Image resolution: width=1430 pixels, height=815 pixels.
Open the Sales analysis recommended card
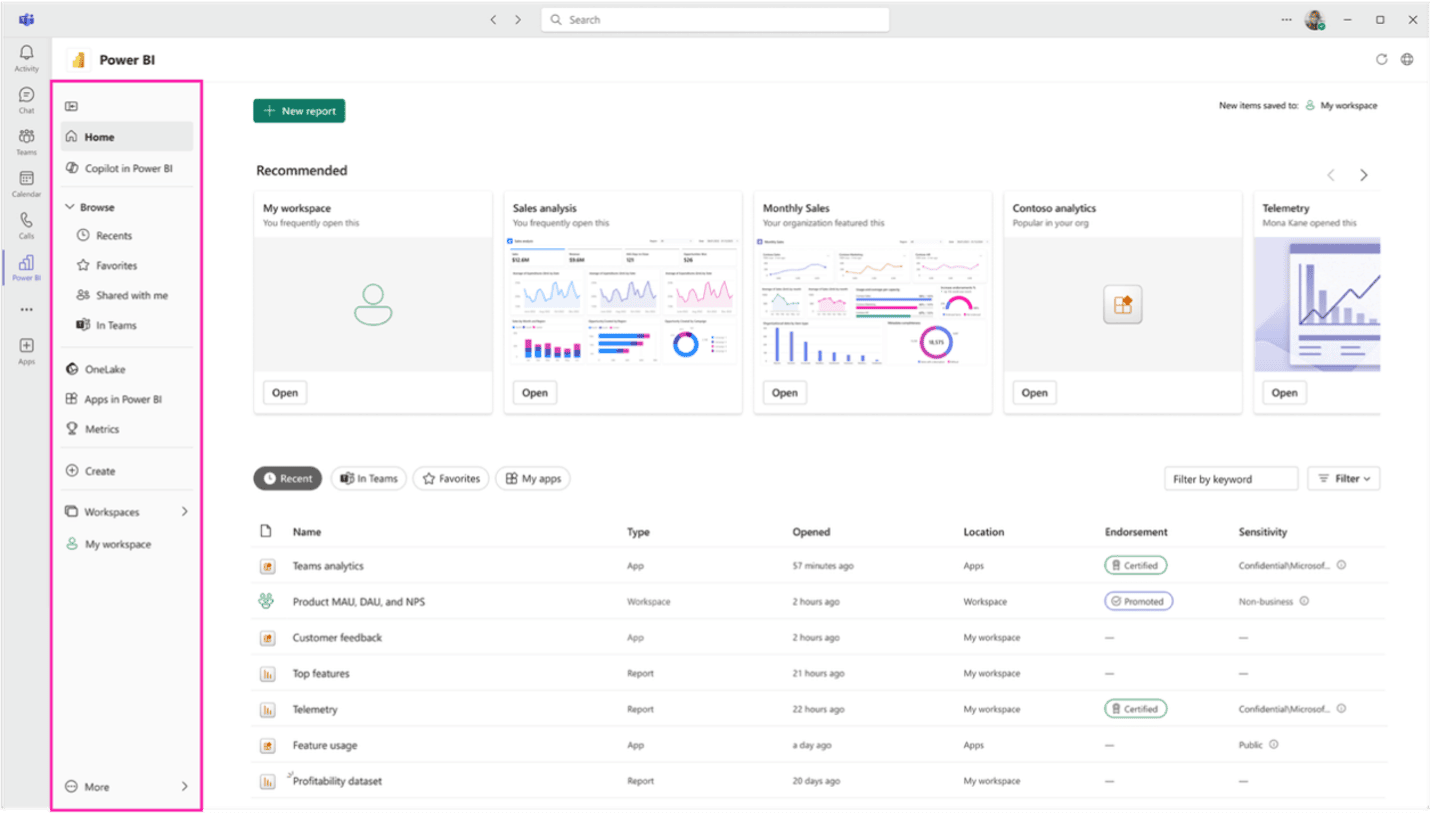(x=535, y=393)
